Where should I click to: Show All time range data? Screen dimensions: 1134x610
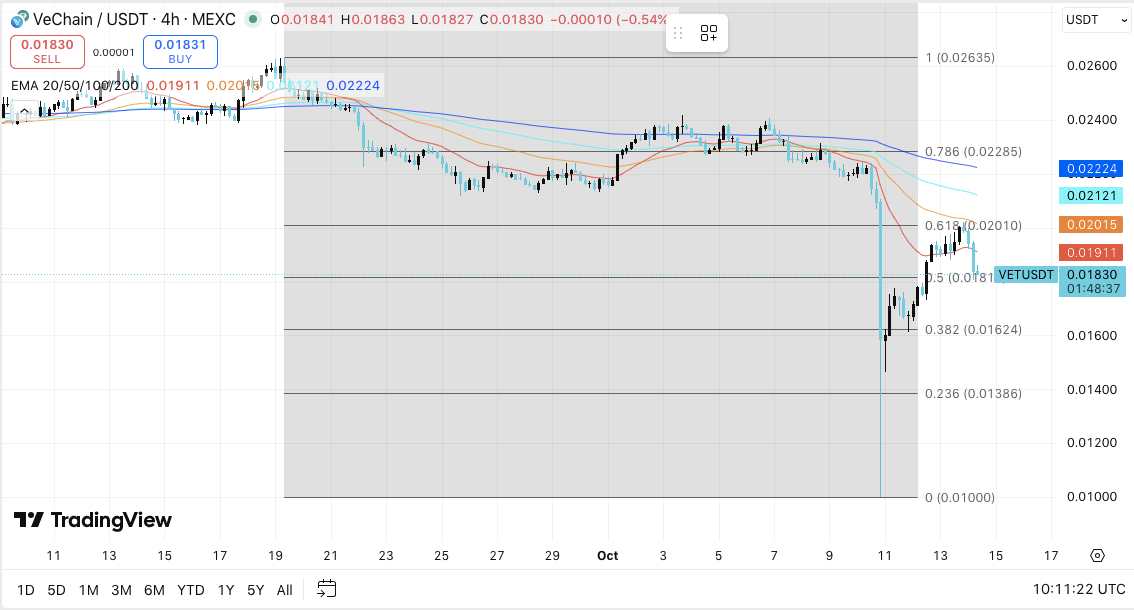click(x=284, y=590)
